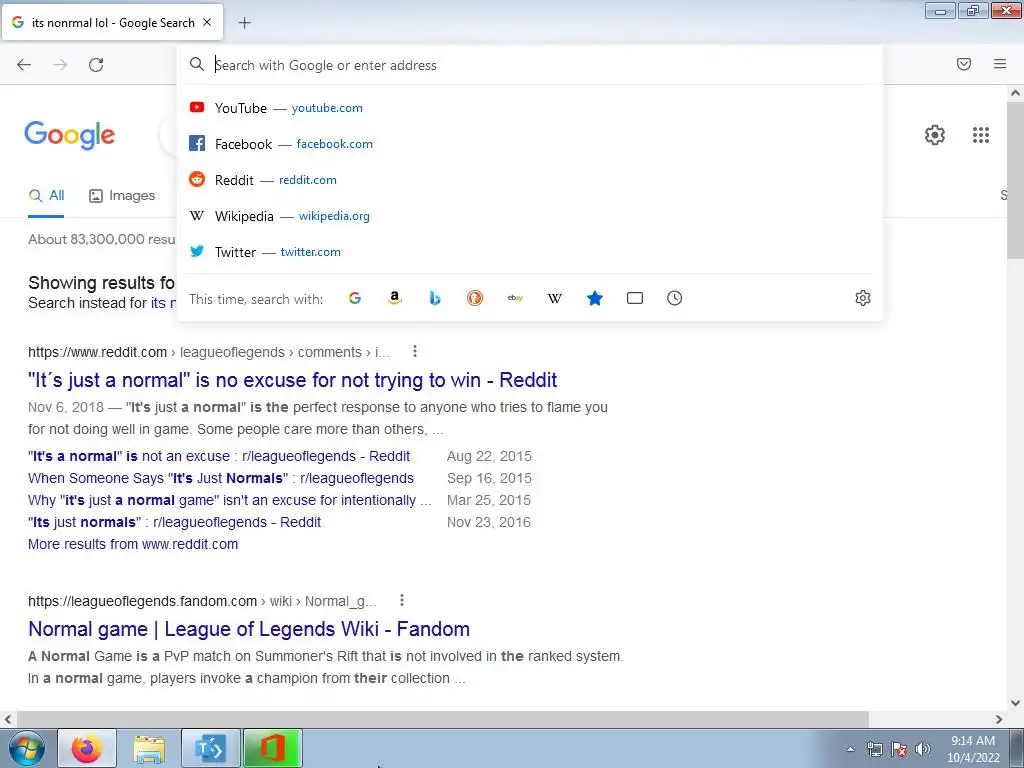Open the Firefox application menu
Screen dimensions: 1024x768
pyautogui.click(x=1000, y=64)
